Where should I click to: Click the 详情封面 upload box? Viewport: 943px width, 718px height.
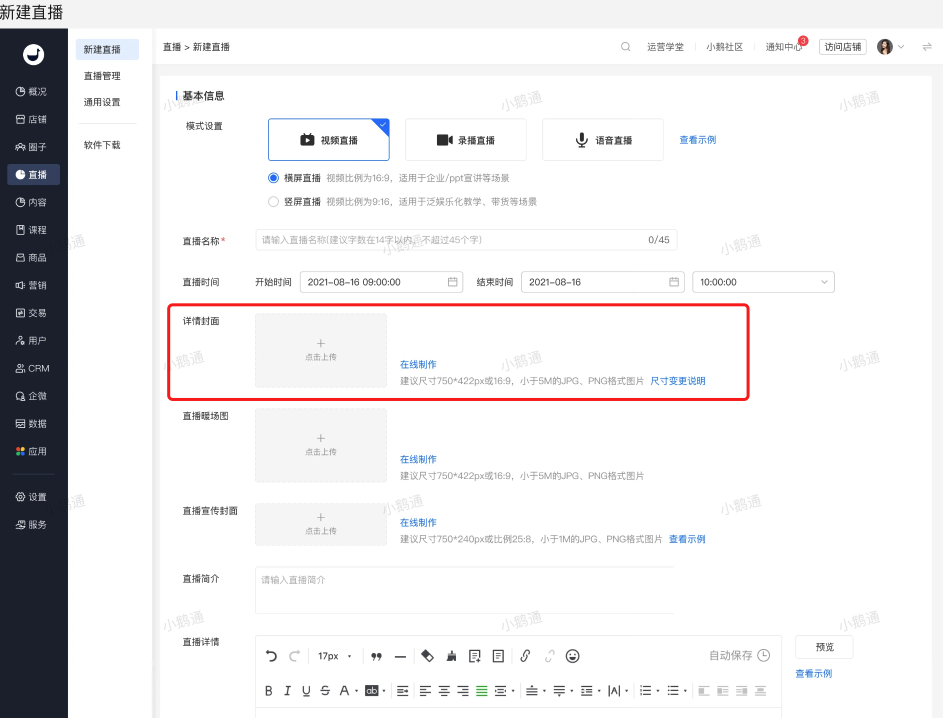[x=321, y=351]
